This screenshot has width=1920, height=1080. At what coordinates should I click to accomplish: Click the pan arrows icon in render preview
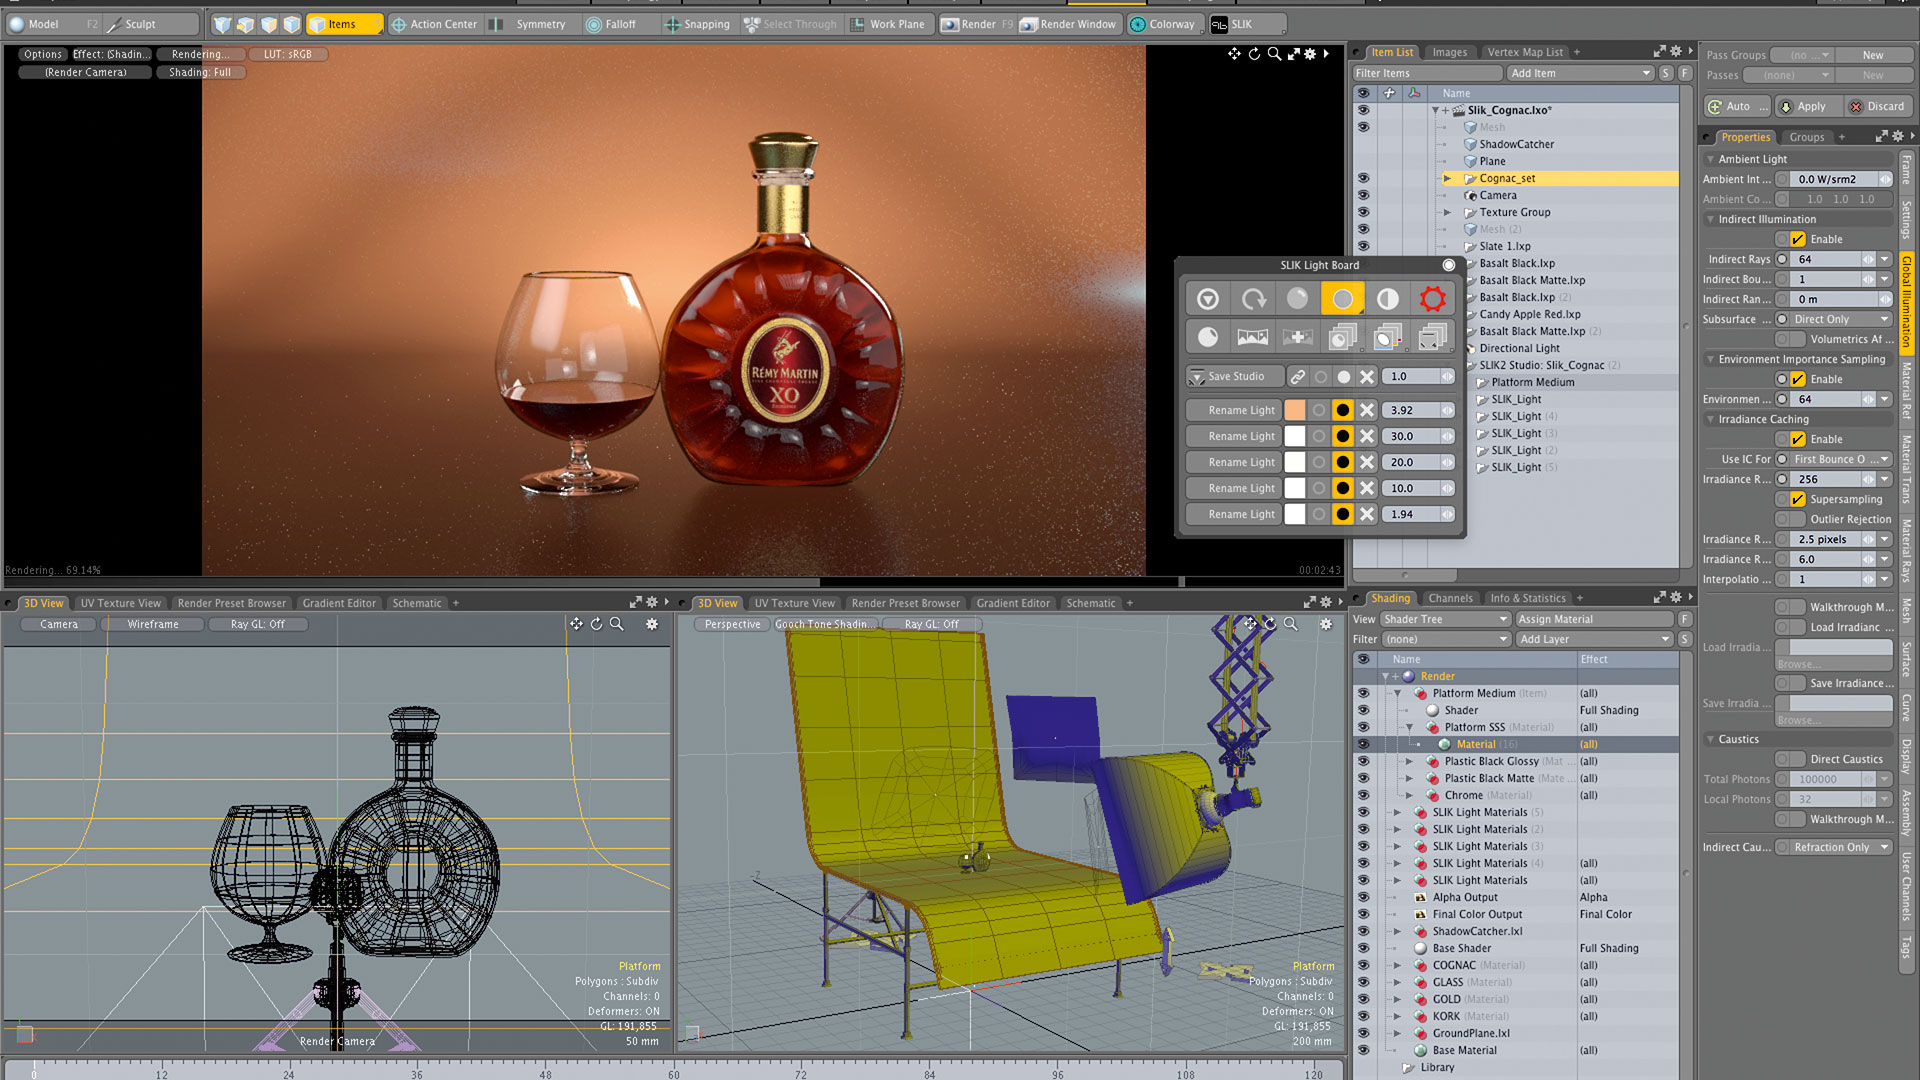1234,54
